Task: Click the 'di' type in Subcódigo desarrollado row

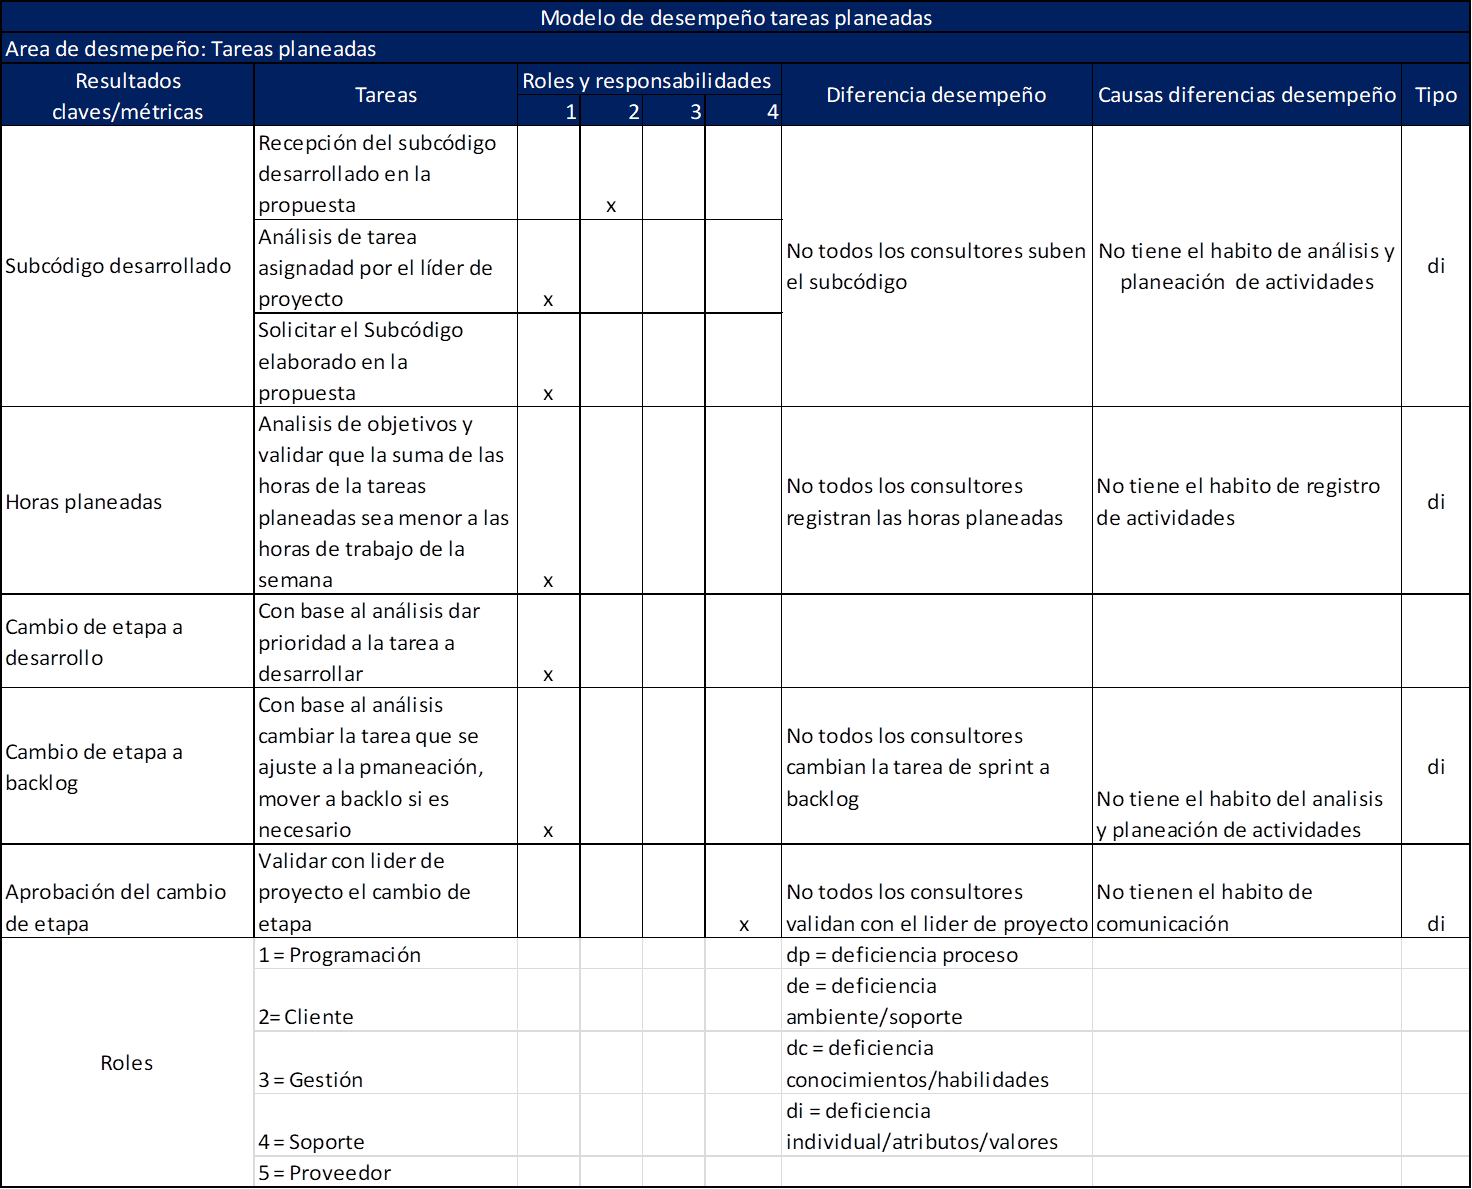Action: [1436, 266]
